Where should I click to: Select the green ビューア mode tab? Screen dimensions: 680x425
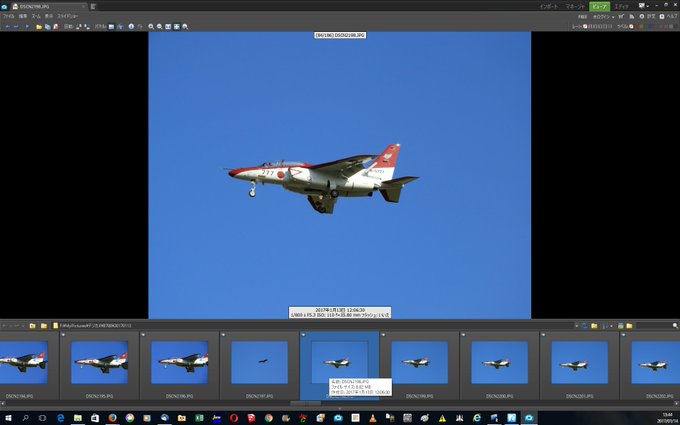[599, 7]
